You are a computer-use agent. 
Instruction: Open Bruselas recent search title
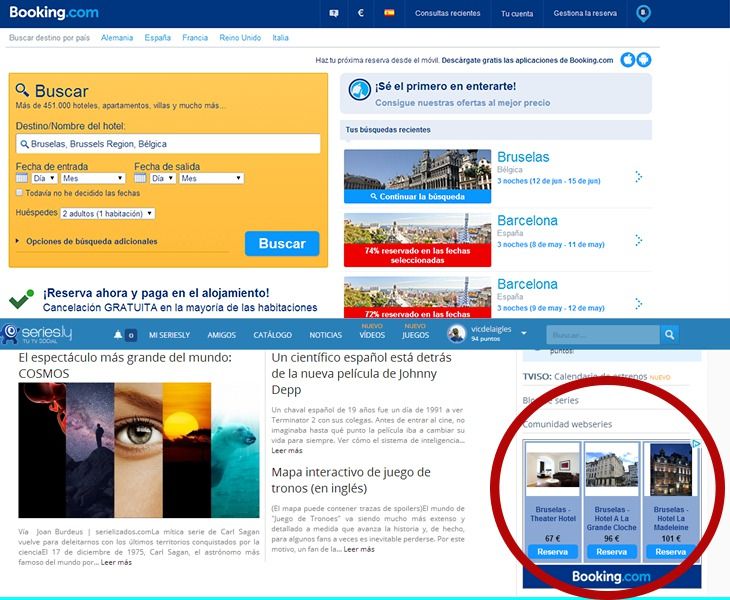(523, 157)
